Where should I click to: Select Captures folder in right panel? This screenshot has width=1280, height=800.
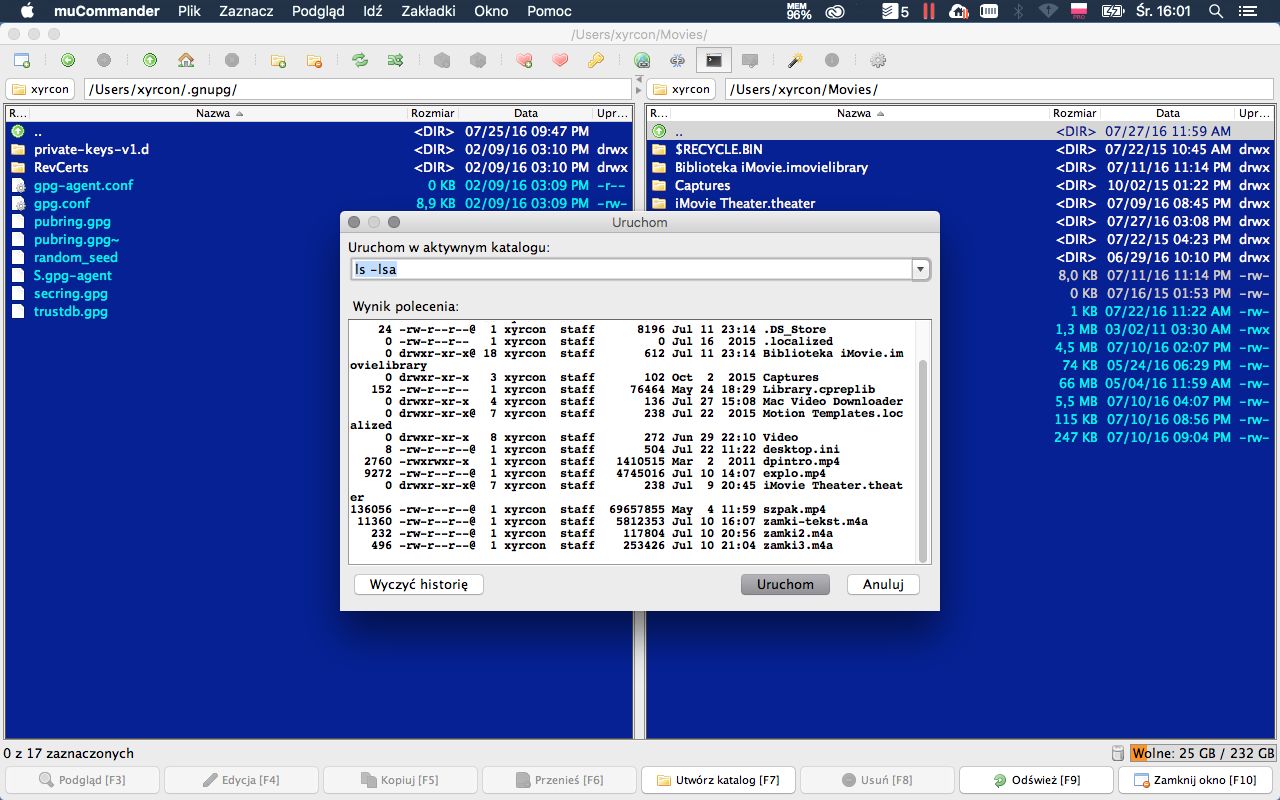tap(702, 185)
